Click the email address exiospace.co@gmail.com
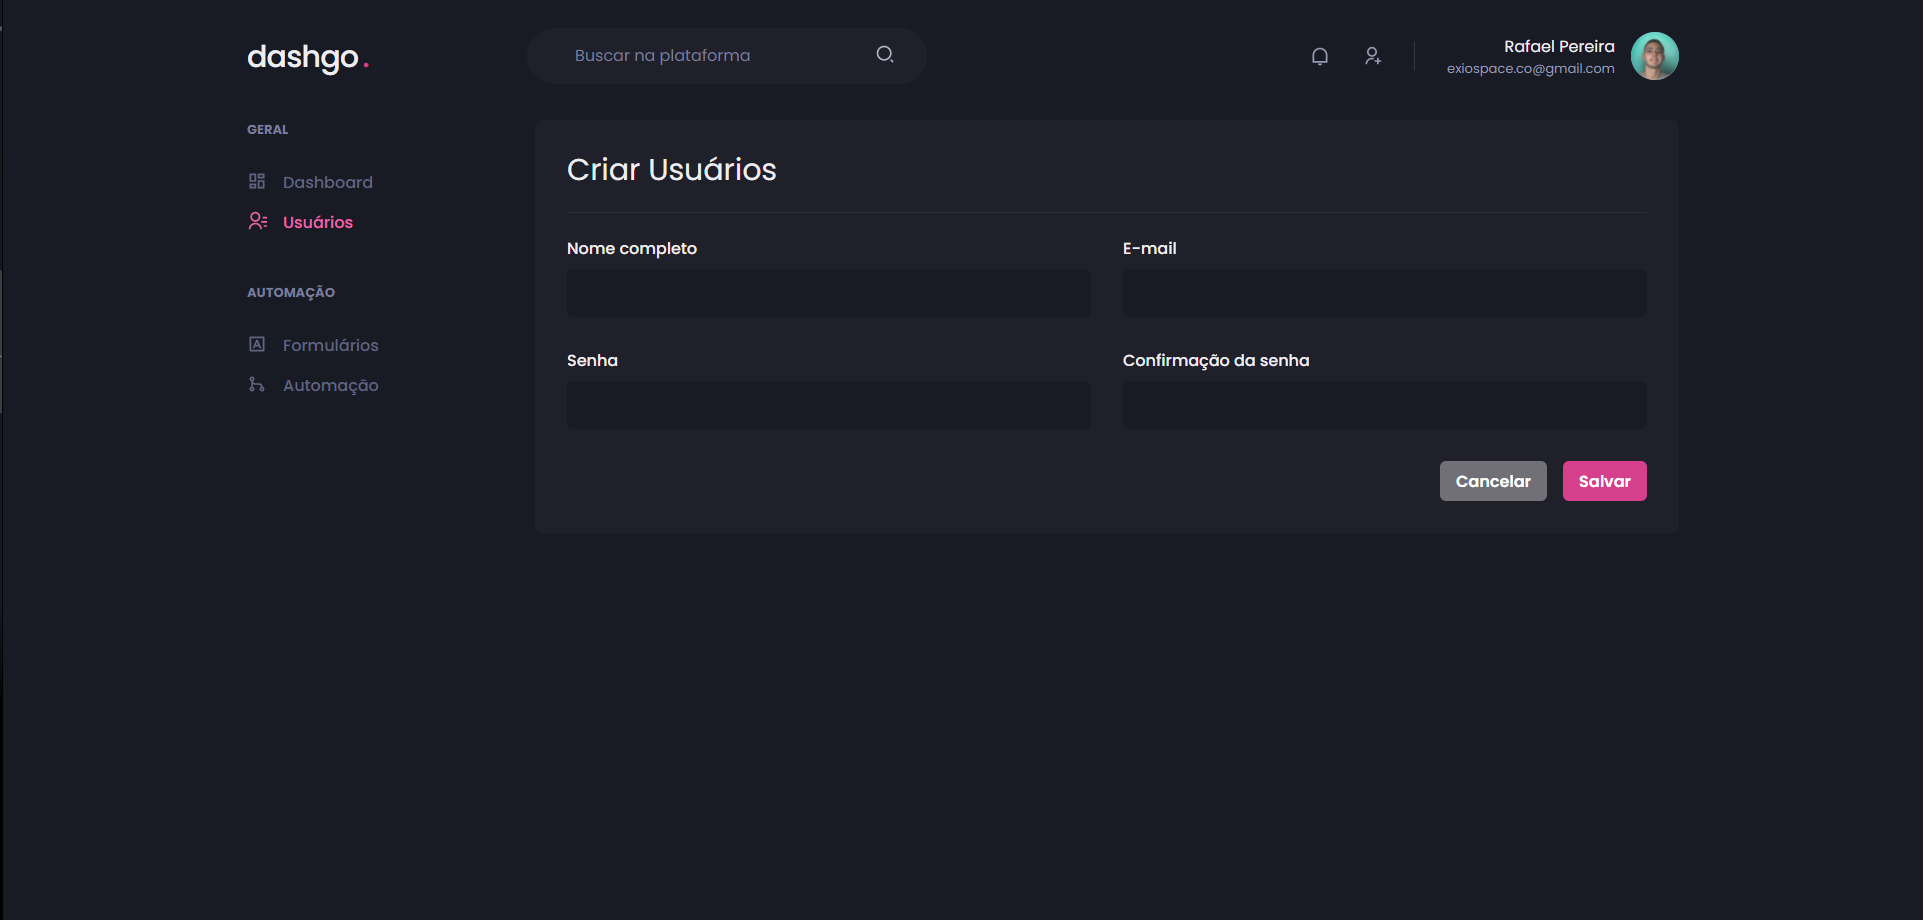This screenshot has height=920, width=1924. click(1529, 69)
